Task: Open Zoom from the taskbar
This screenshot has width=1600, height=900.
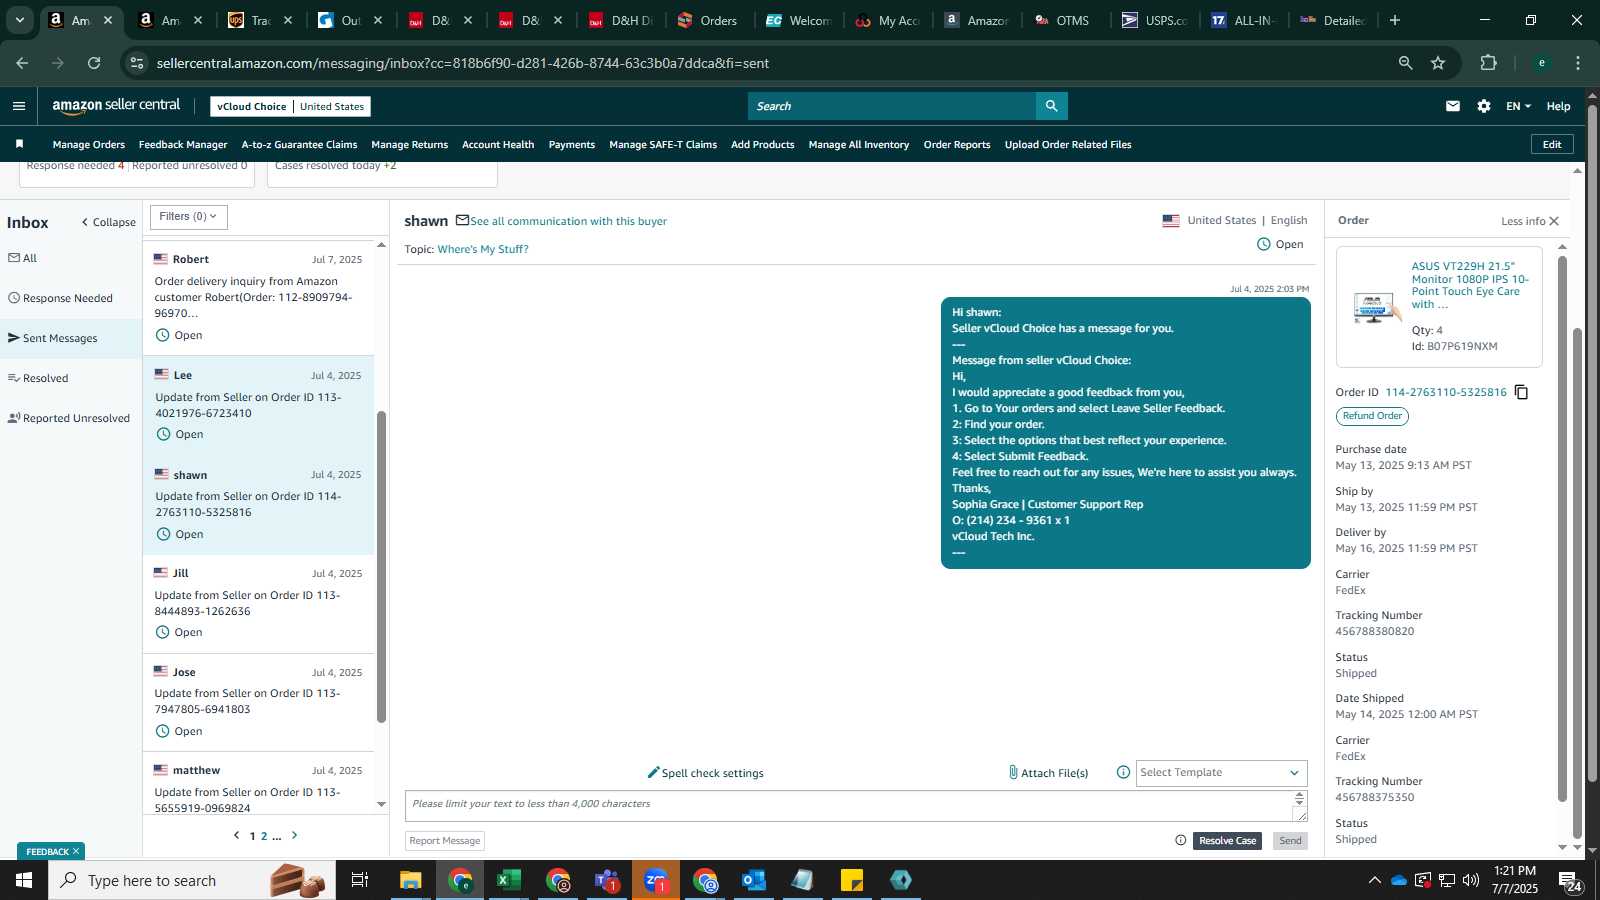Action: (x=656, y=880)
